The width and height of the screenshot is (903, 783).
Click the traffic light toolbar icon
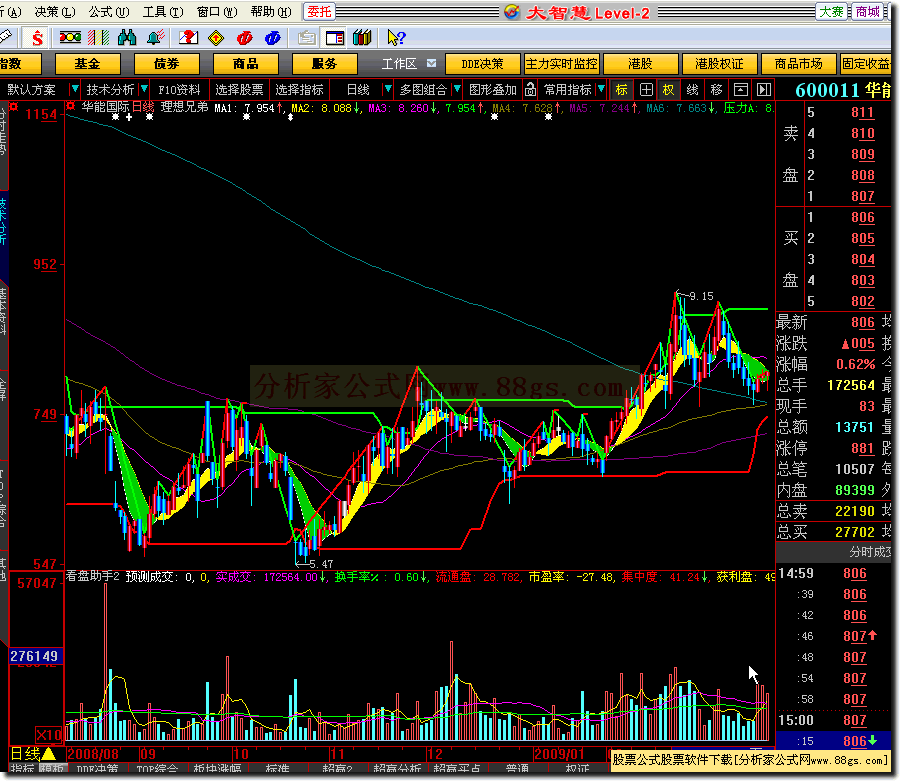pos(70,38)
